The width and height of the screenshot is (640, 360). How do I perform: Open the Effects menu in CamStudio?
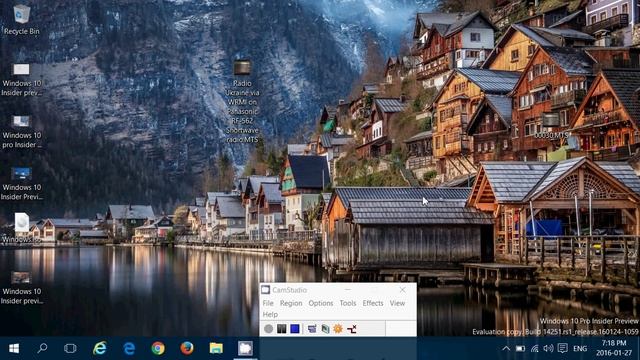pos(373,303)
